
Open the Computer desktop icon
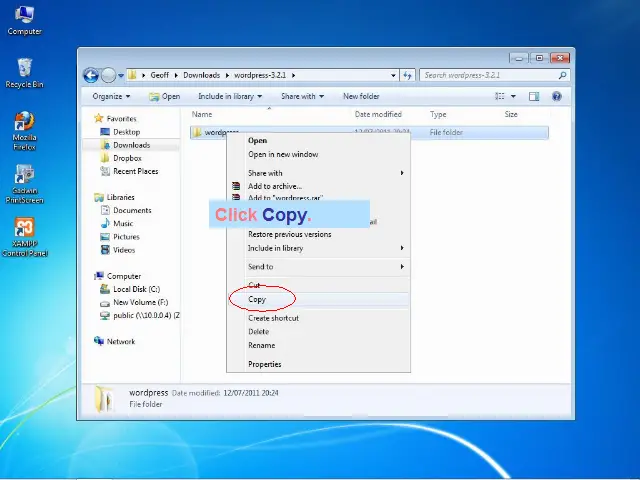point(24,20)
